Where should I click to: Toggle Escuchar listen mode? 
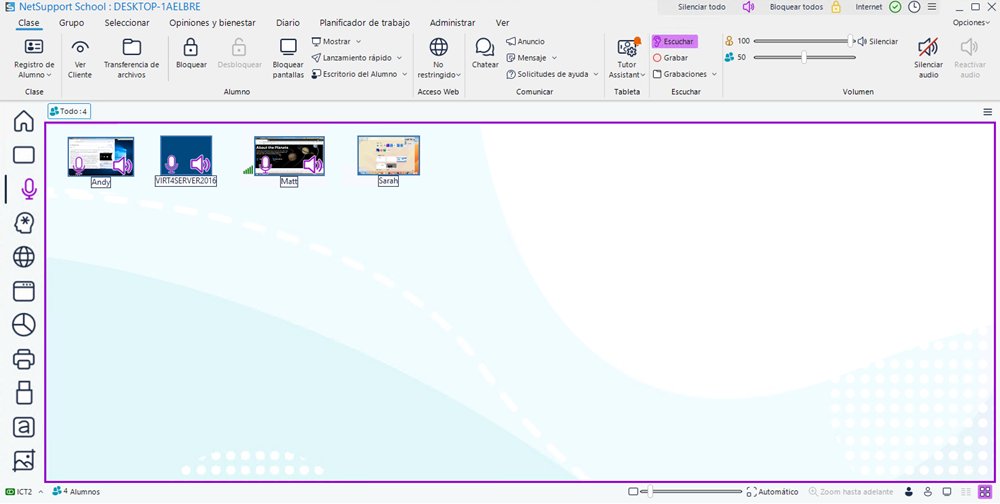pos(674,41)
